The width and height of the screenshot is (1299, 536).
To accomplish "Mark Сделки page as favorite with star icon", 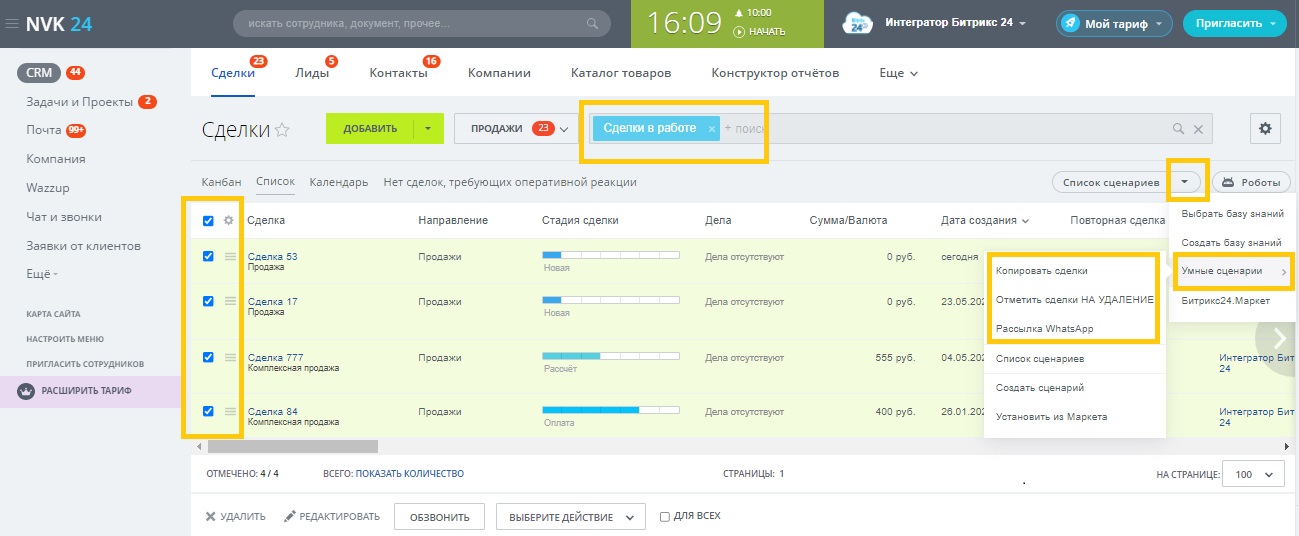I will click(282, 130).
